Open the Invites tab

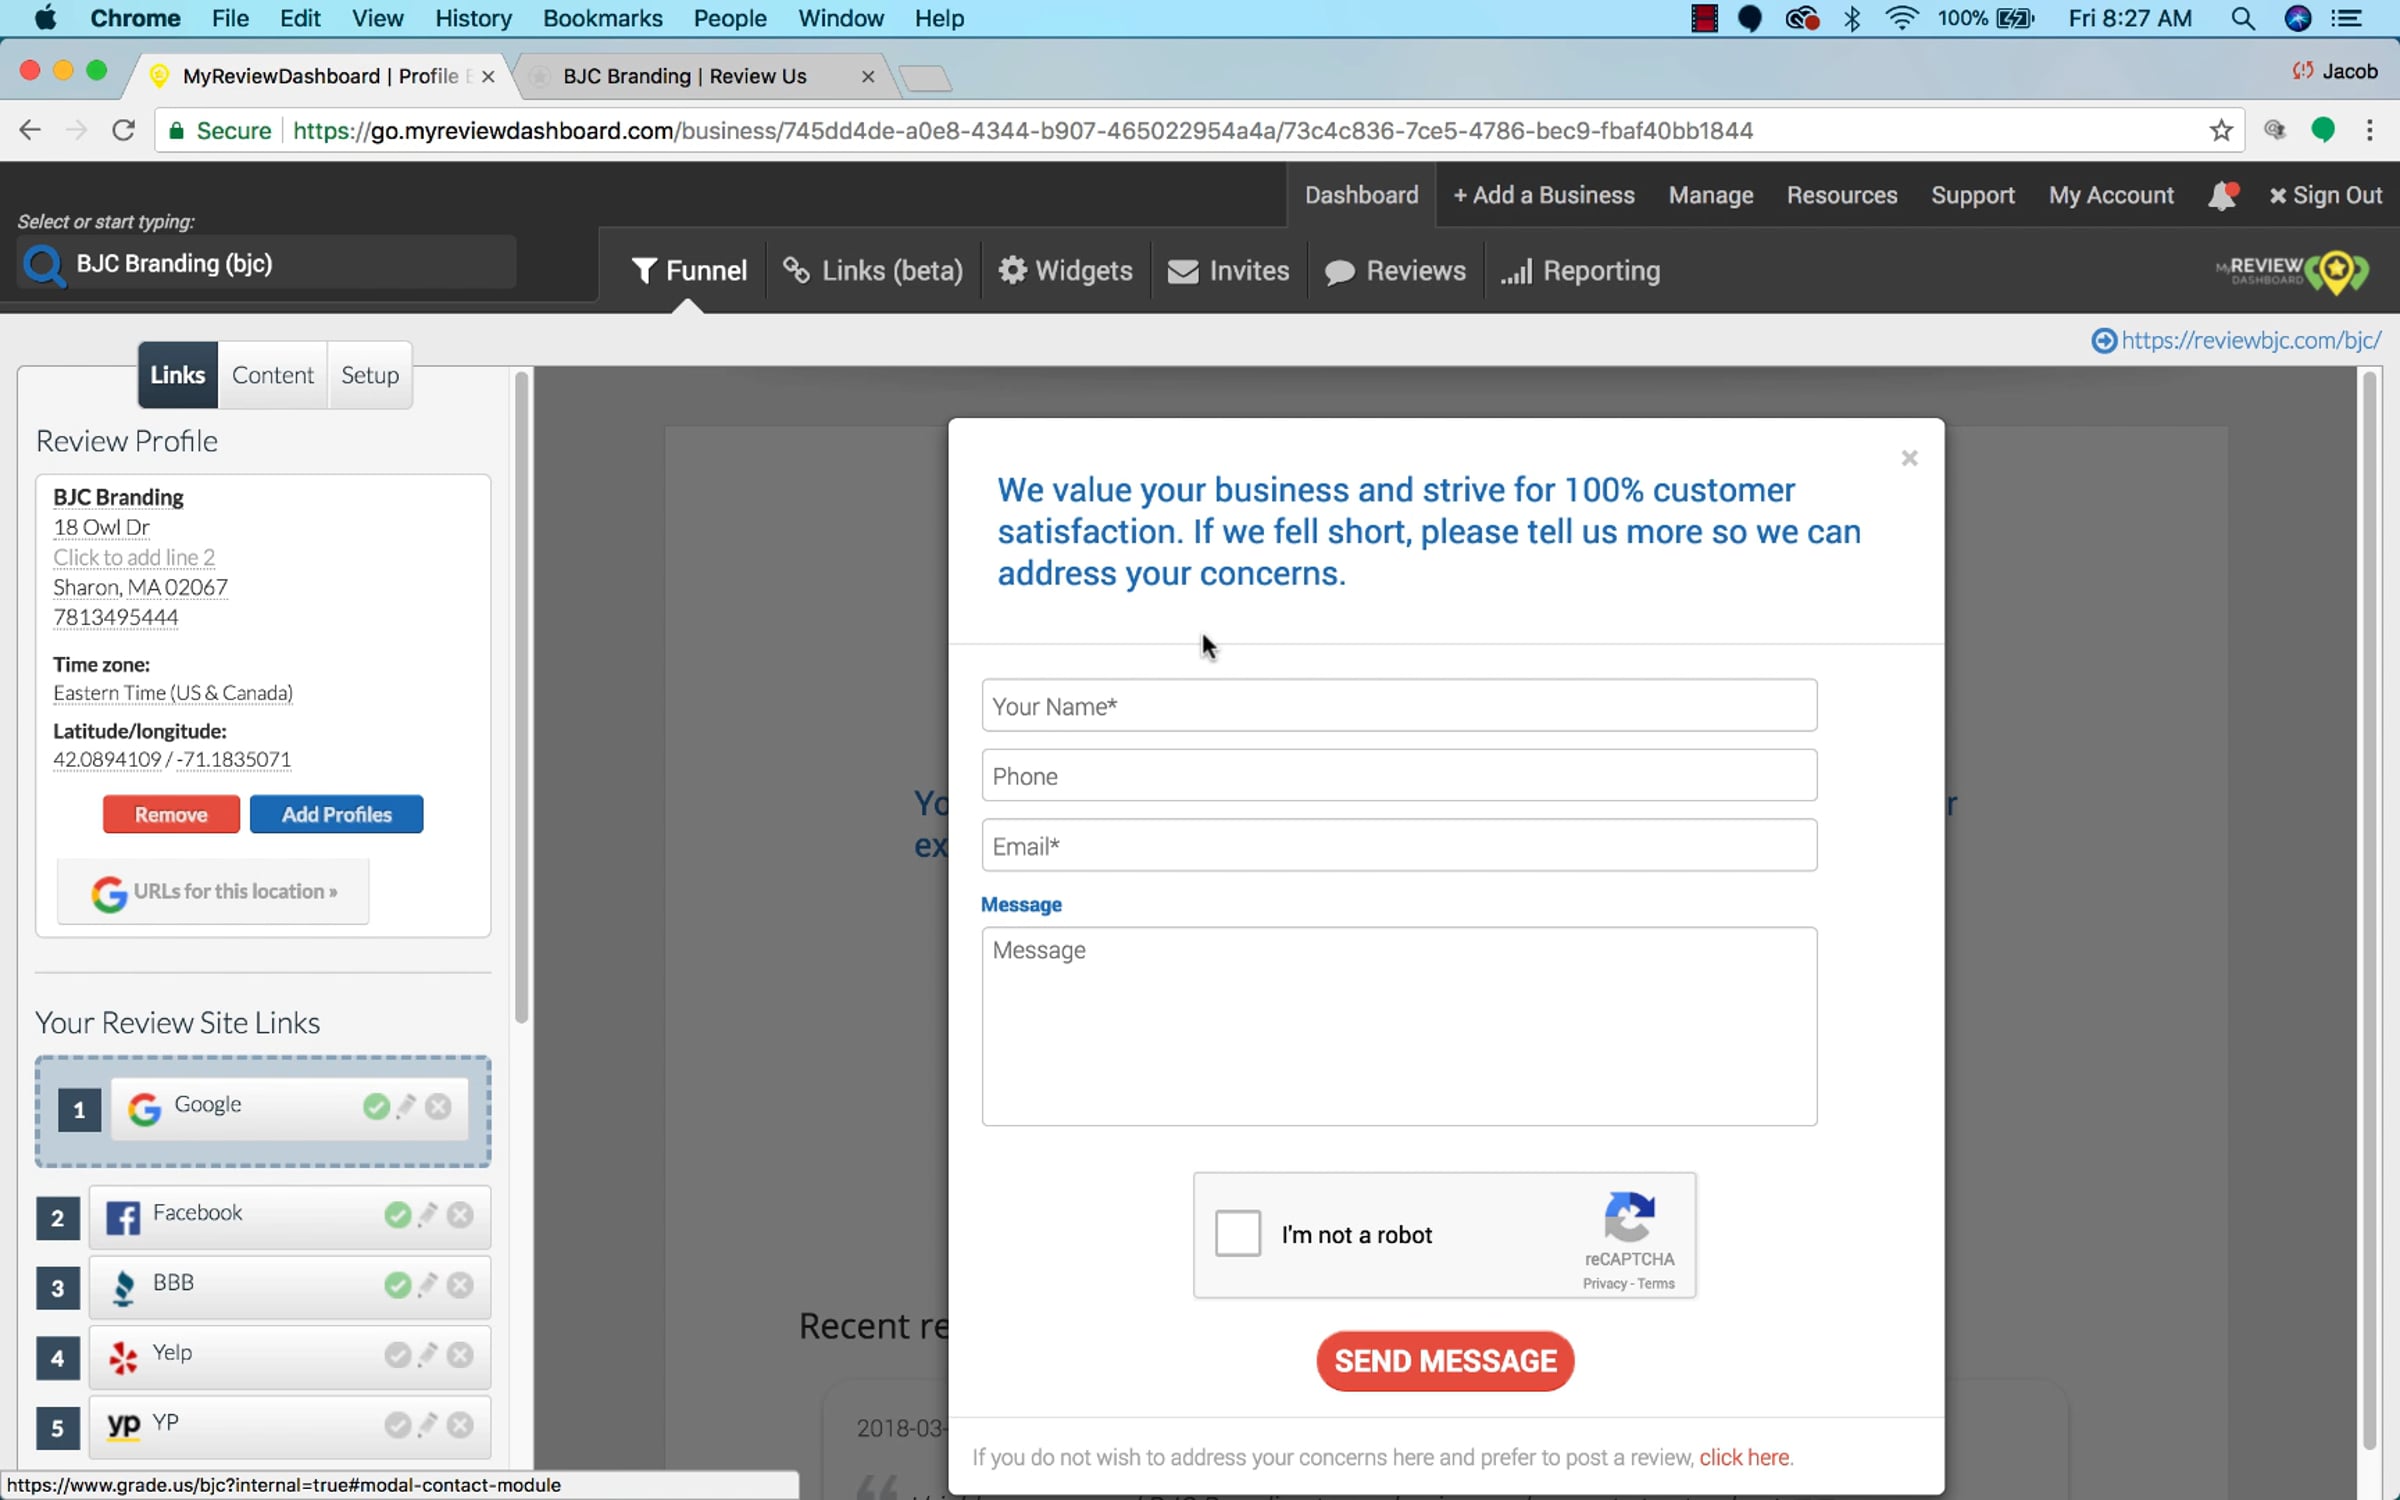1229,271
